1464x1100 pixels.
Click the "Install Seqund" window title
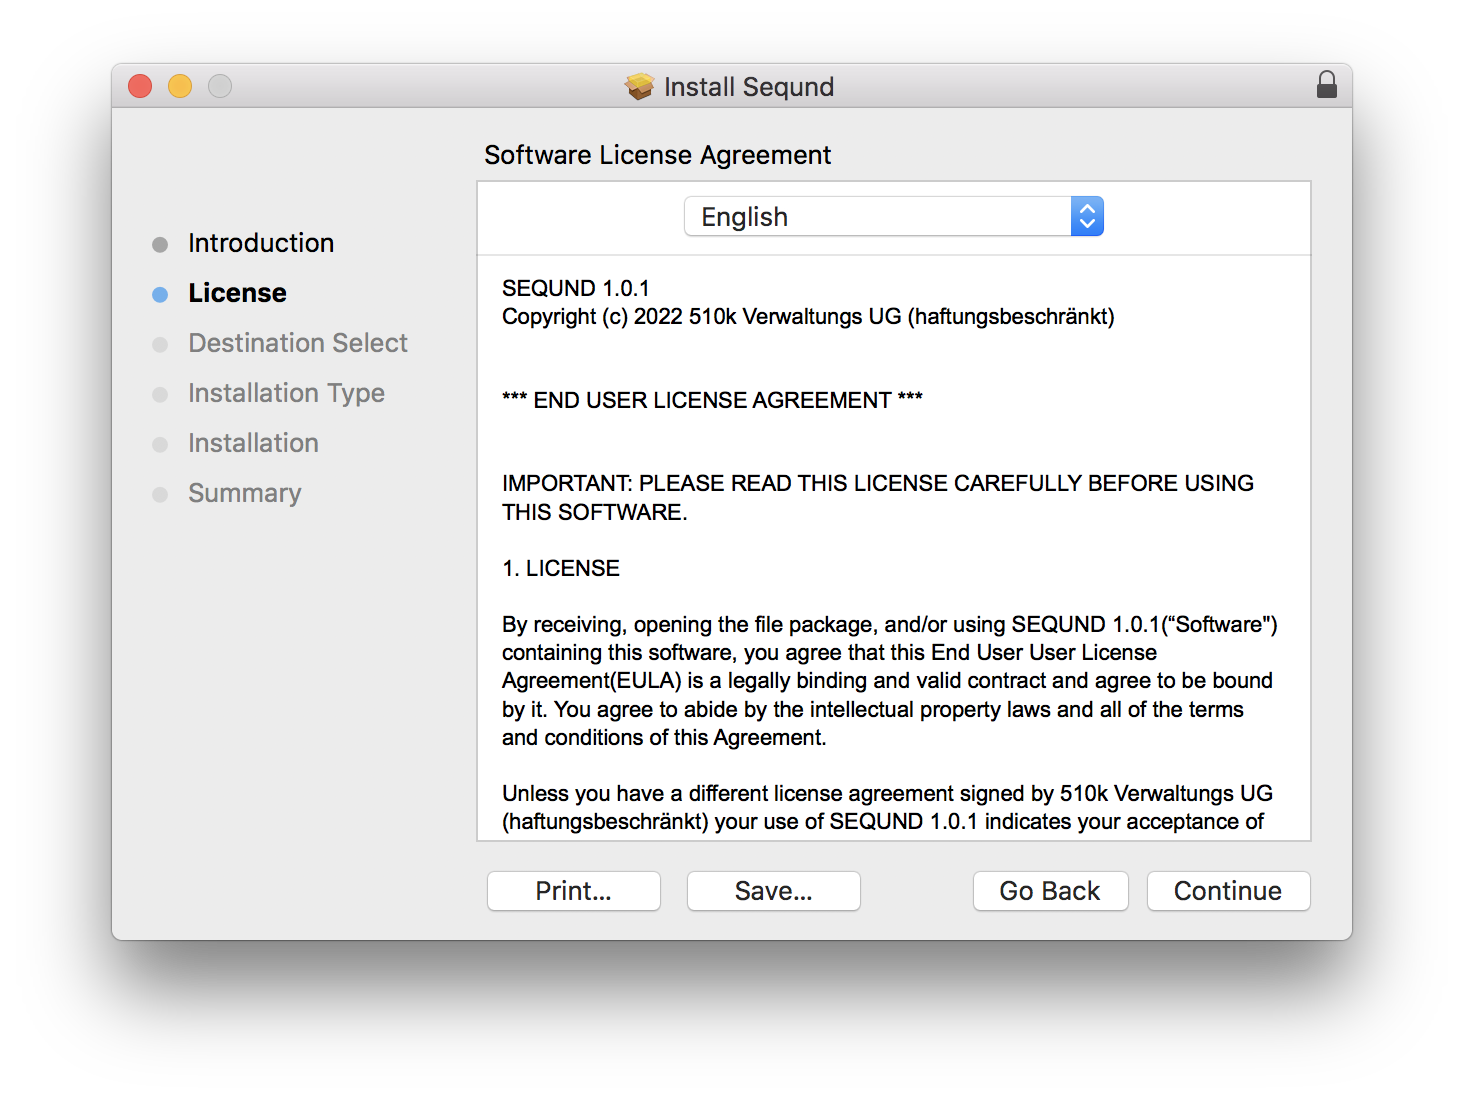coord(749,87)
